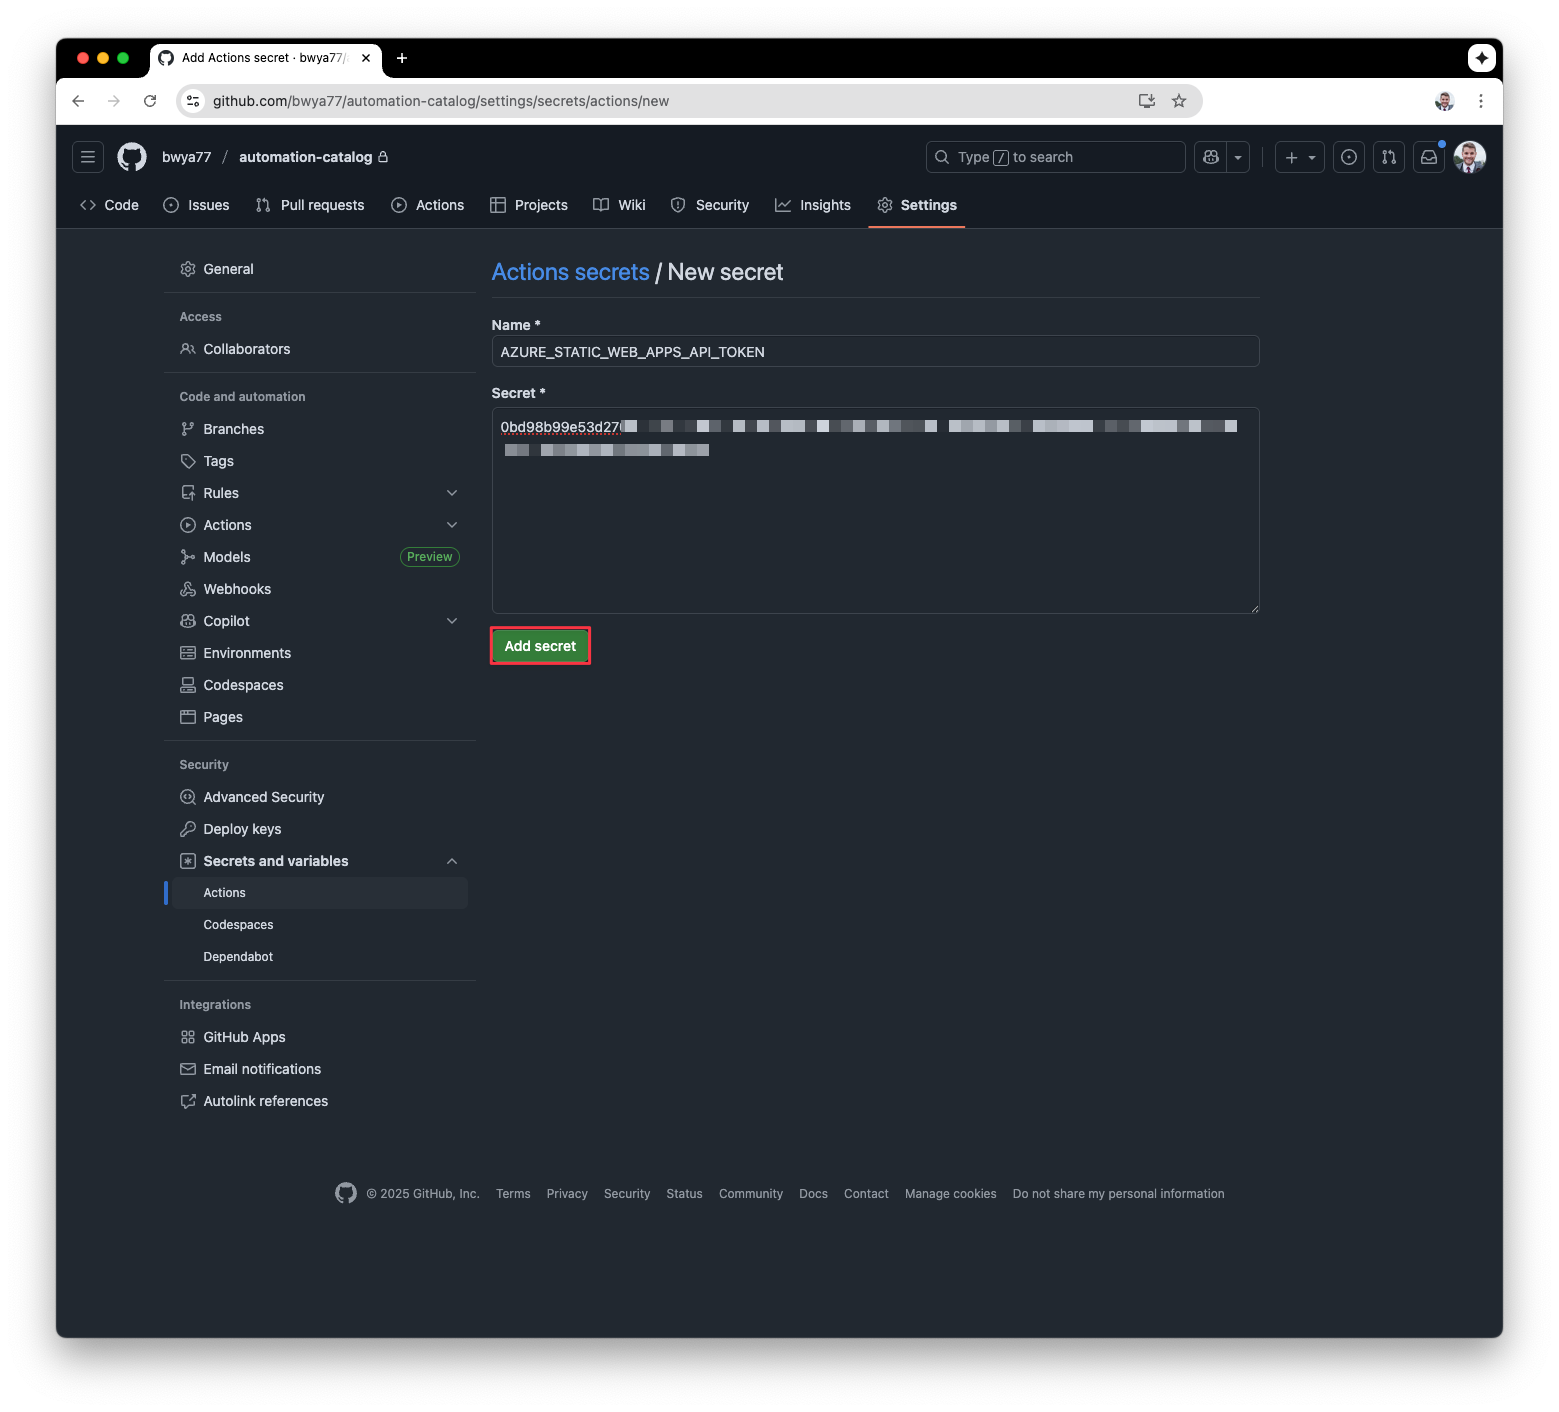Open the hamburger navigation menu
The width and height of the screenshot is (1559, 1412).
[88, 157]
